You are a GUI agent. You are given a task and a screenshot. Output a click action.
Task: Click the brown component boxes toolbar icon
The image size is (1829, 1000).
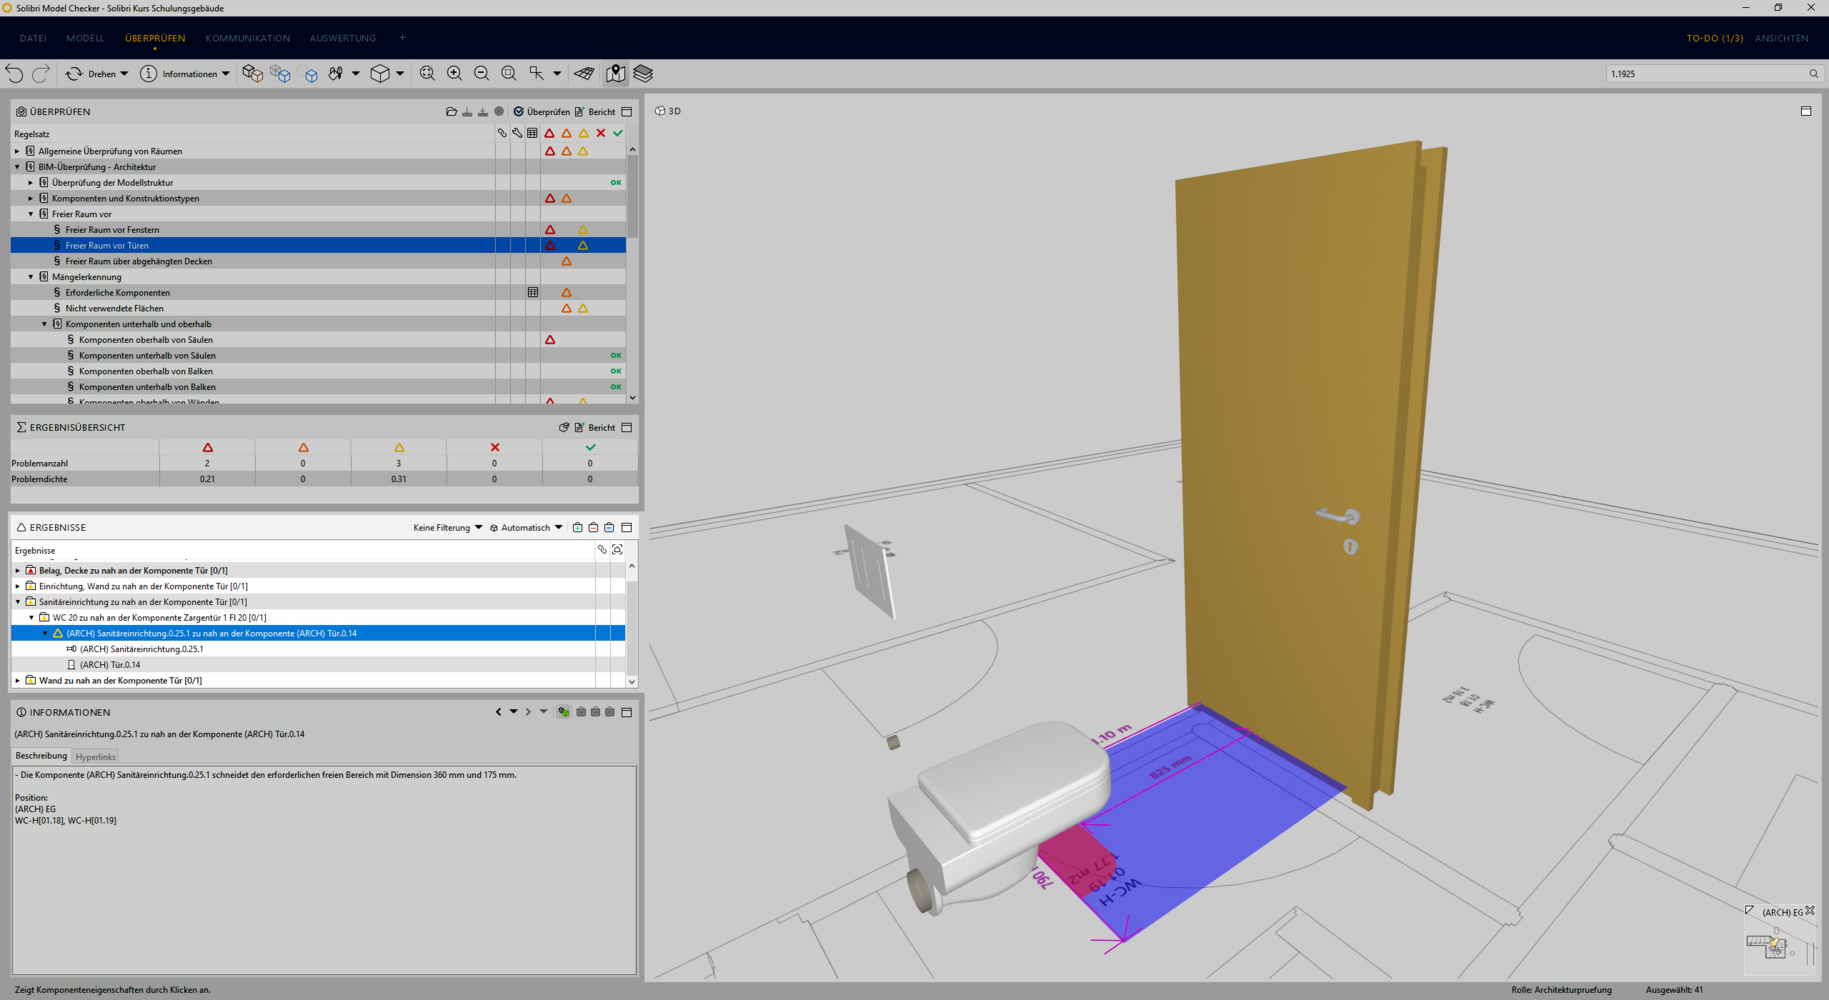[x=253, y=74]
